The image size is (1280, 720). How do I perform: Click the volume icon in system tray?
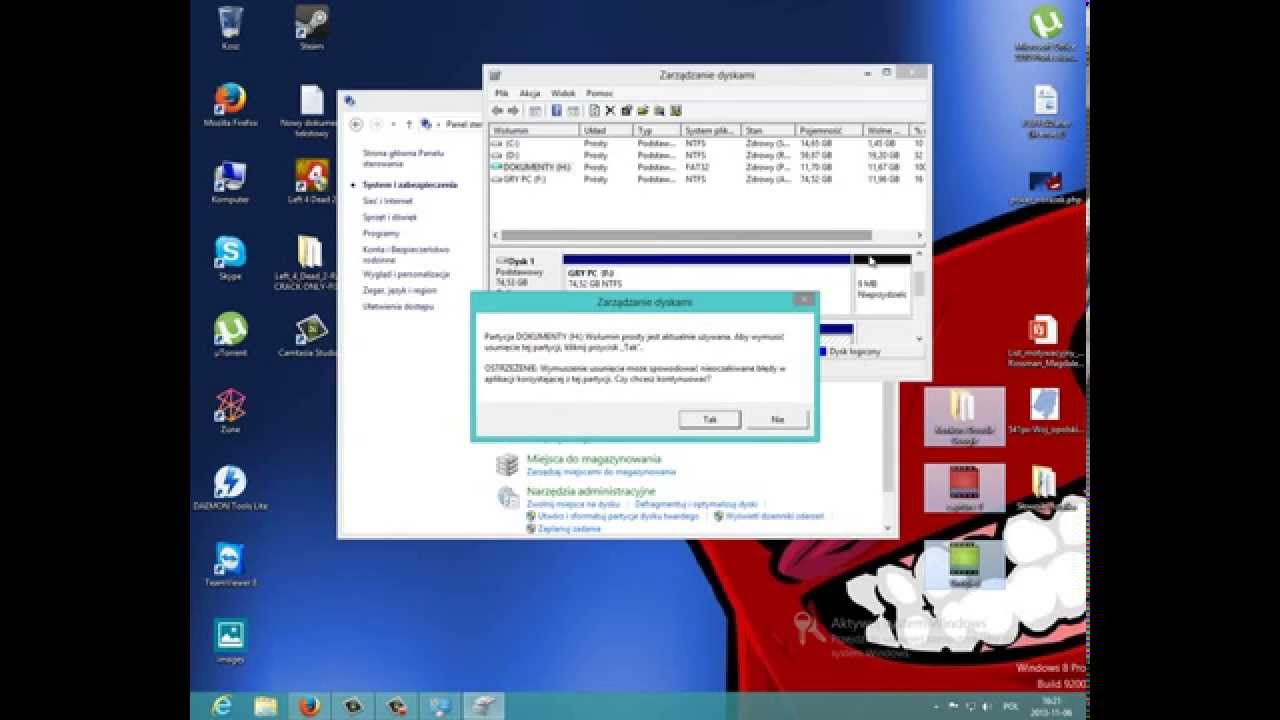(985, 706)
